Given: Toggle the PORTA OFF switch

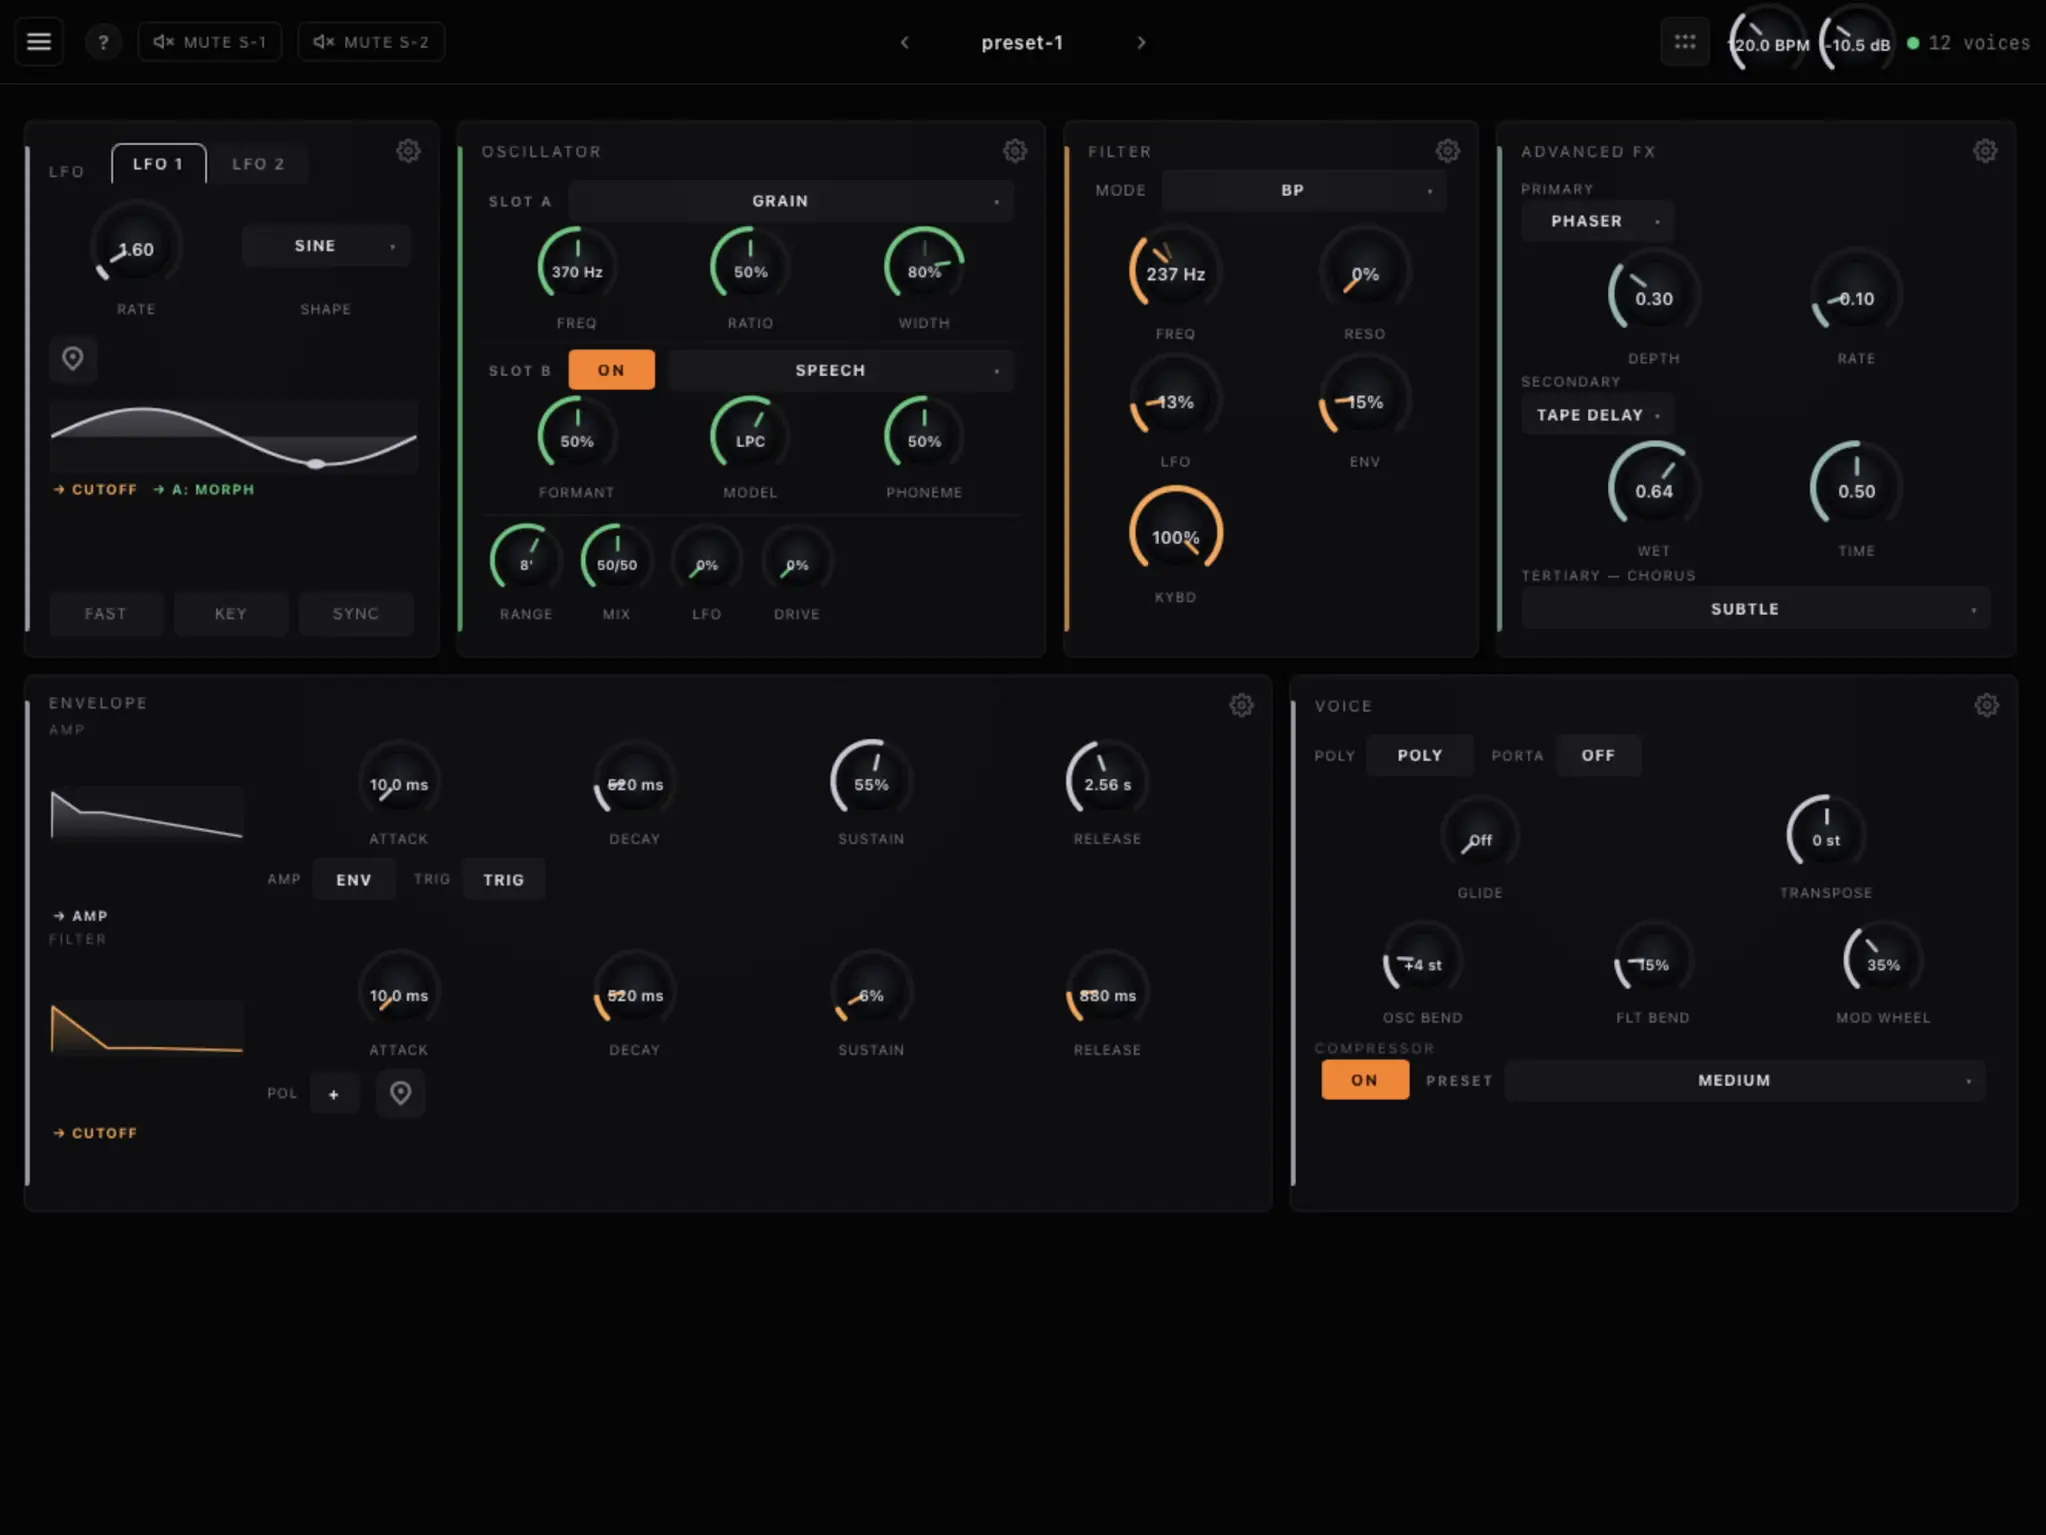Looking at the screenshot, I should (x=1598, y=755).
